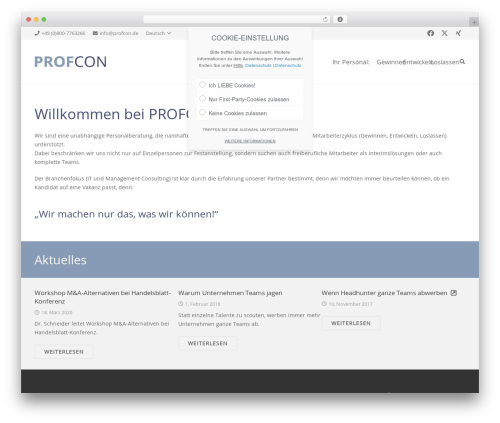
Task: Open article 'Workshop M&A-Alternativen bei Handelsblatt-Konferenz'
Action: pos(103,297)
